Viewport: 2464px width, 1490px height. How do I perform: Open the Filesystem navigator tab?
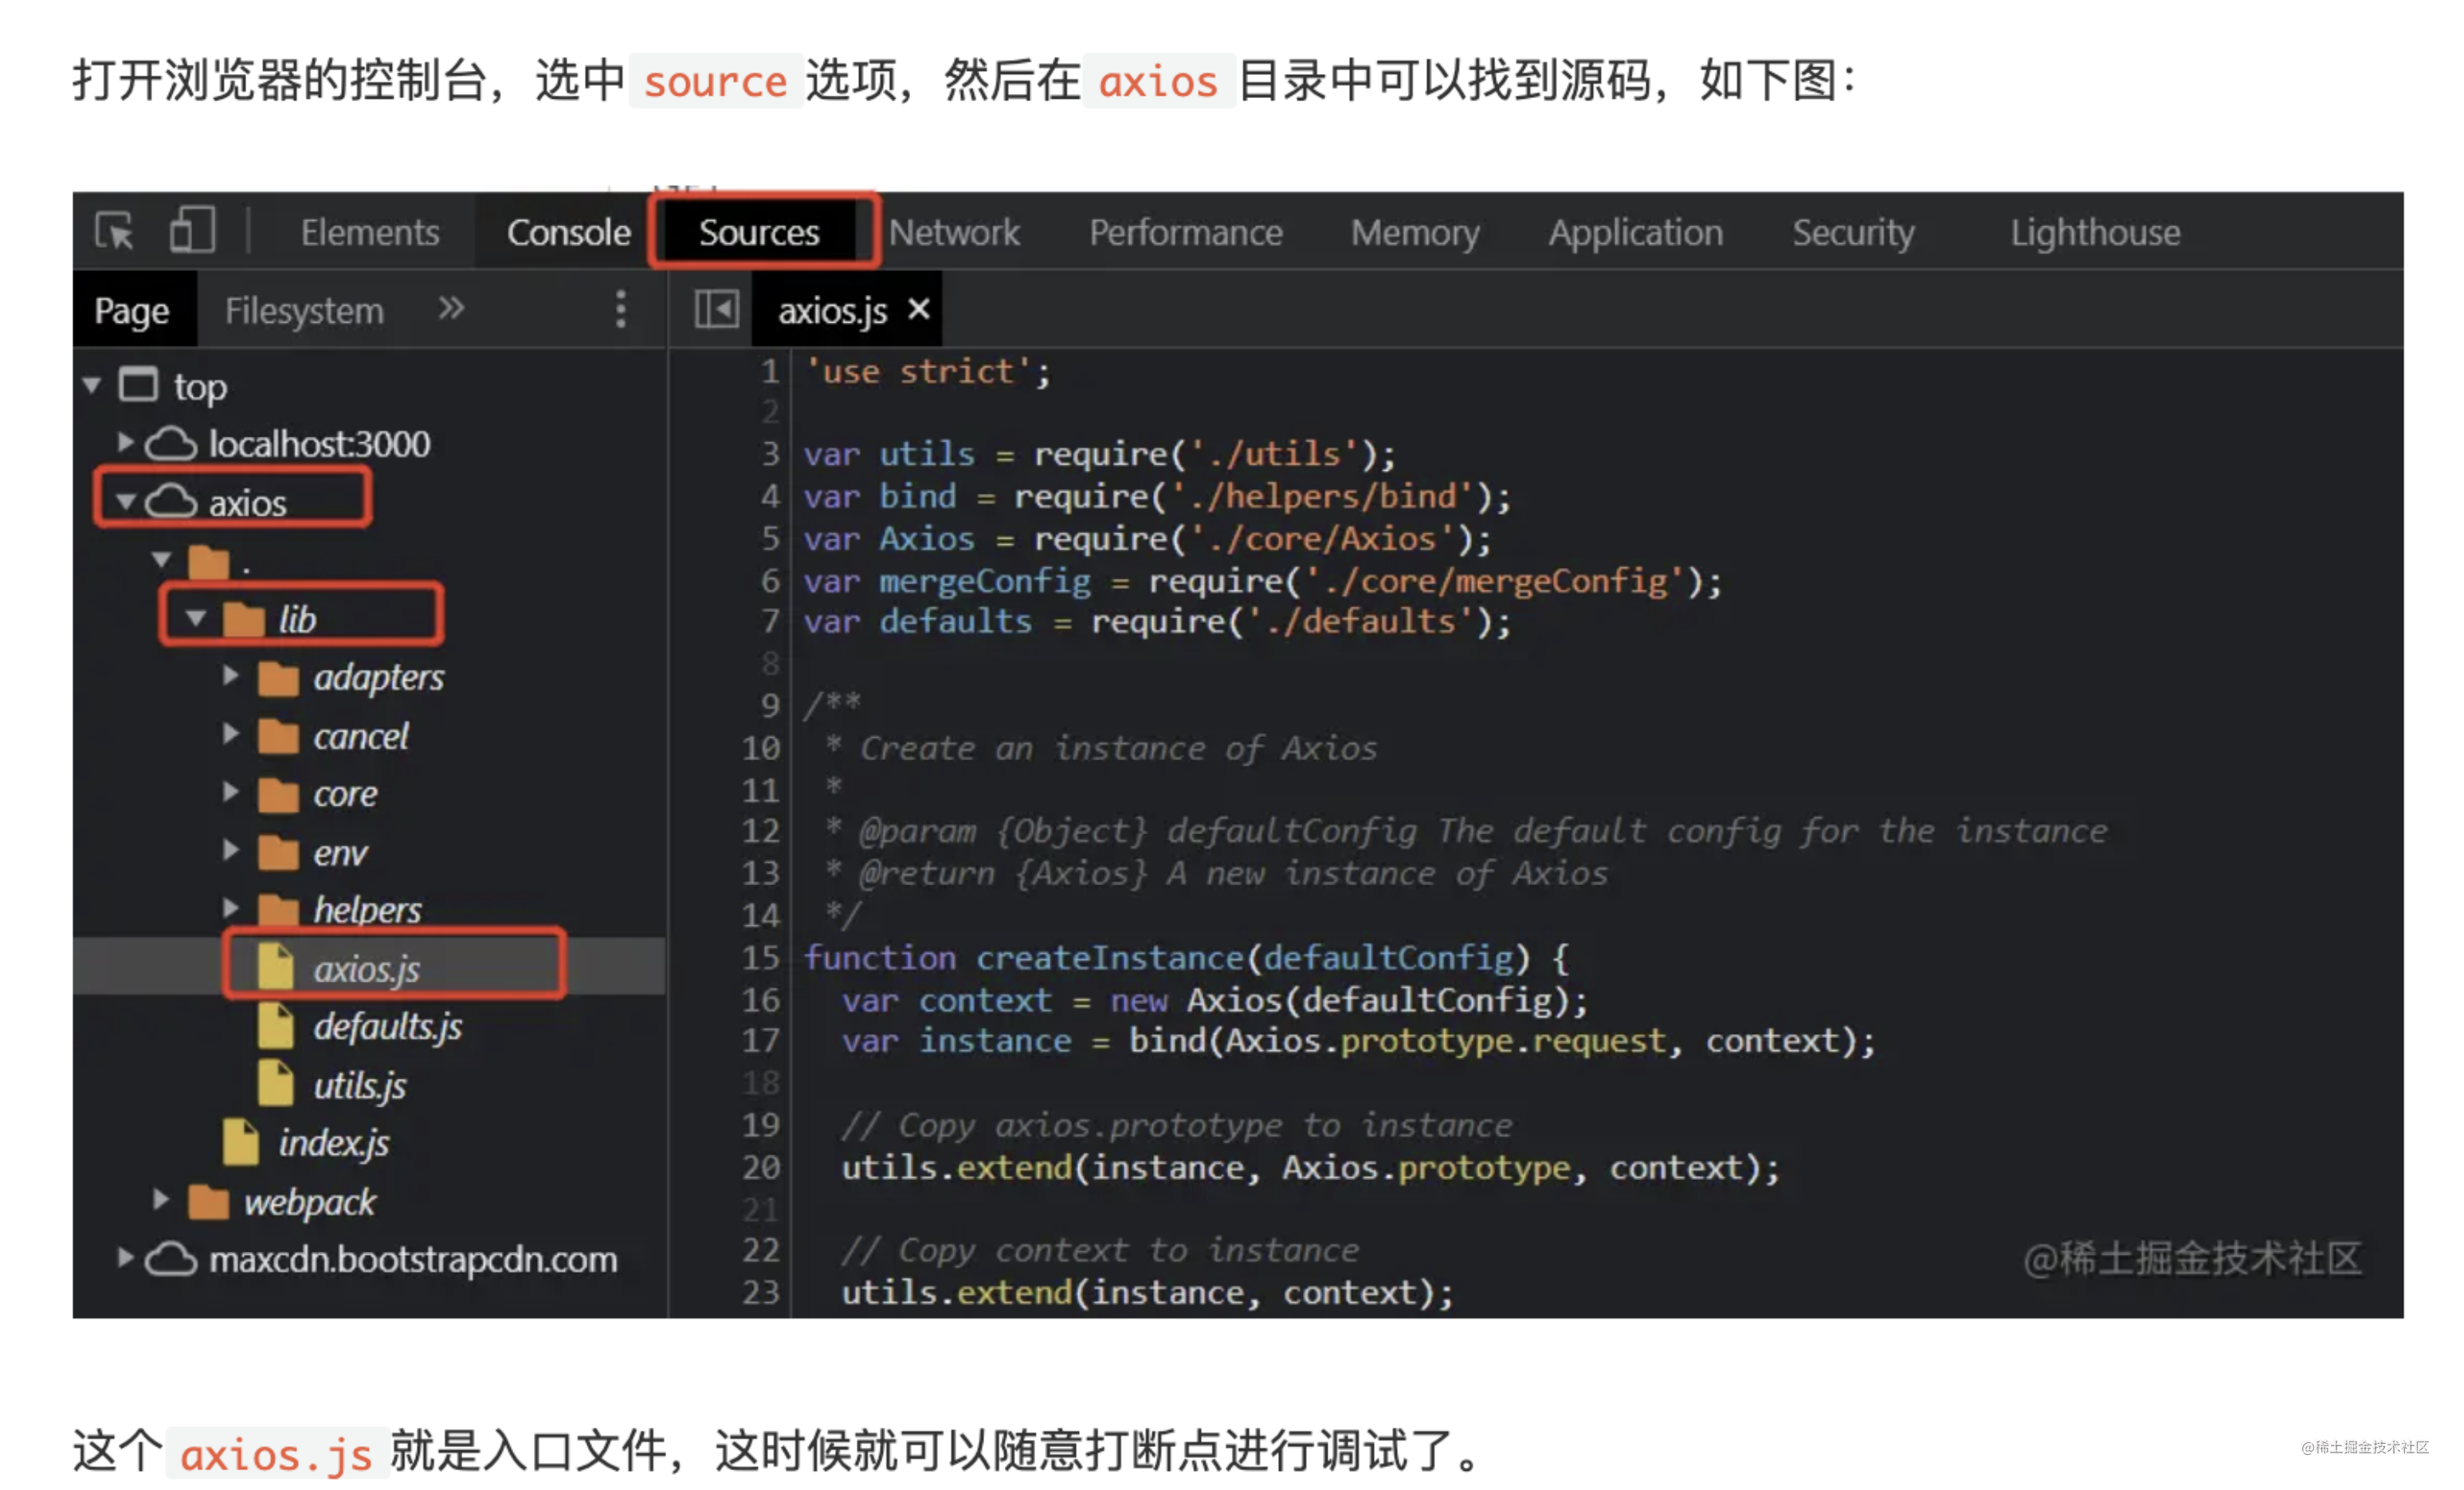(304, 311)
